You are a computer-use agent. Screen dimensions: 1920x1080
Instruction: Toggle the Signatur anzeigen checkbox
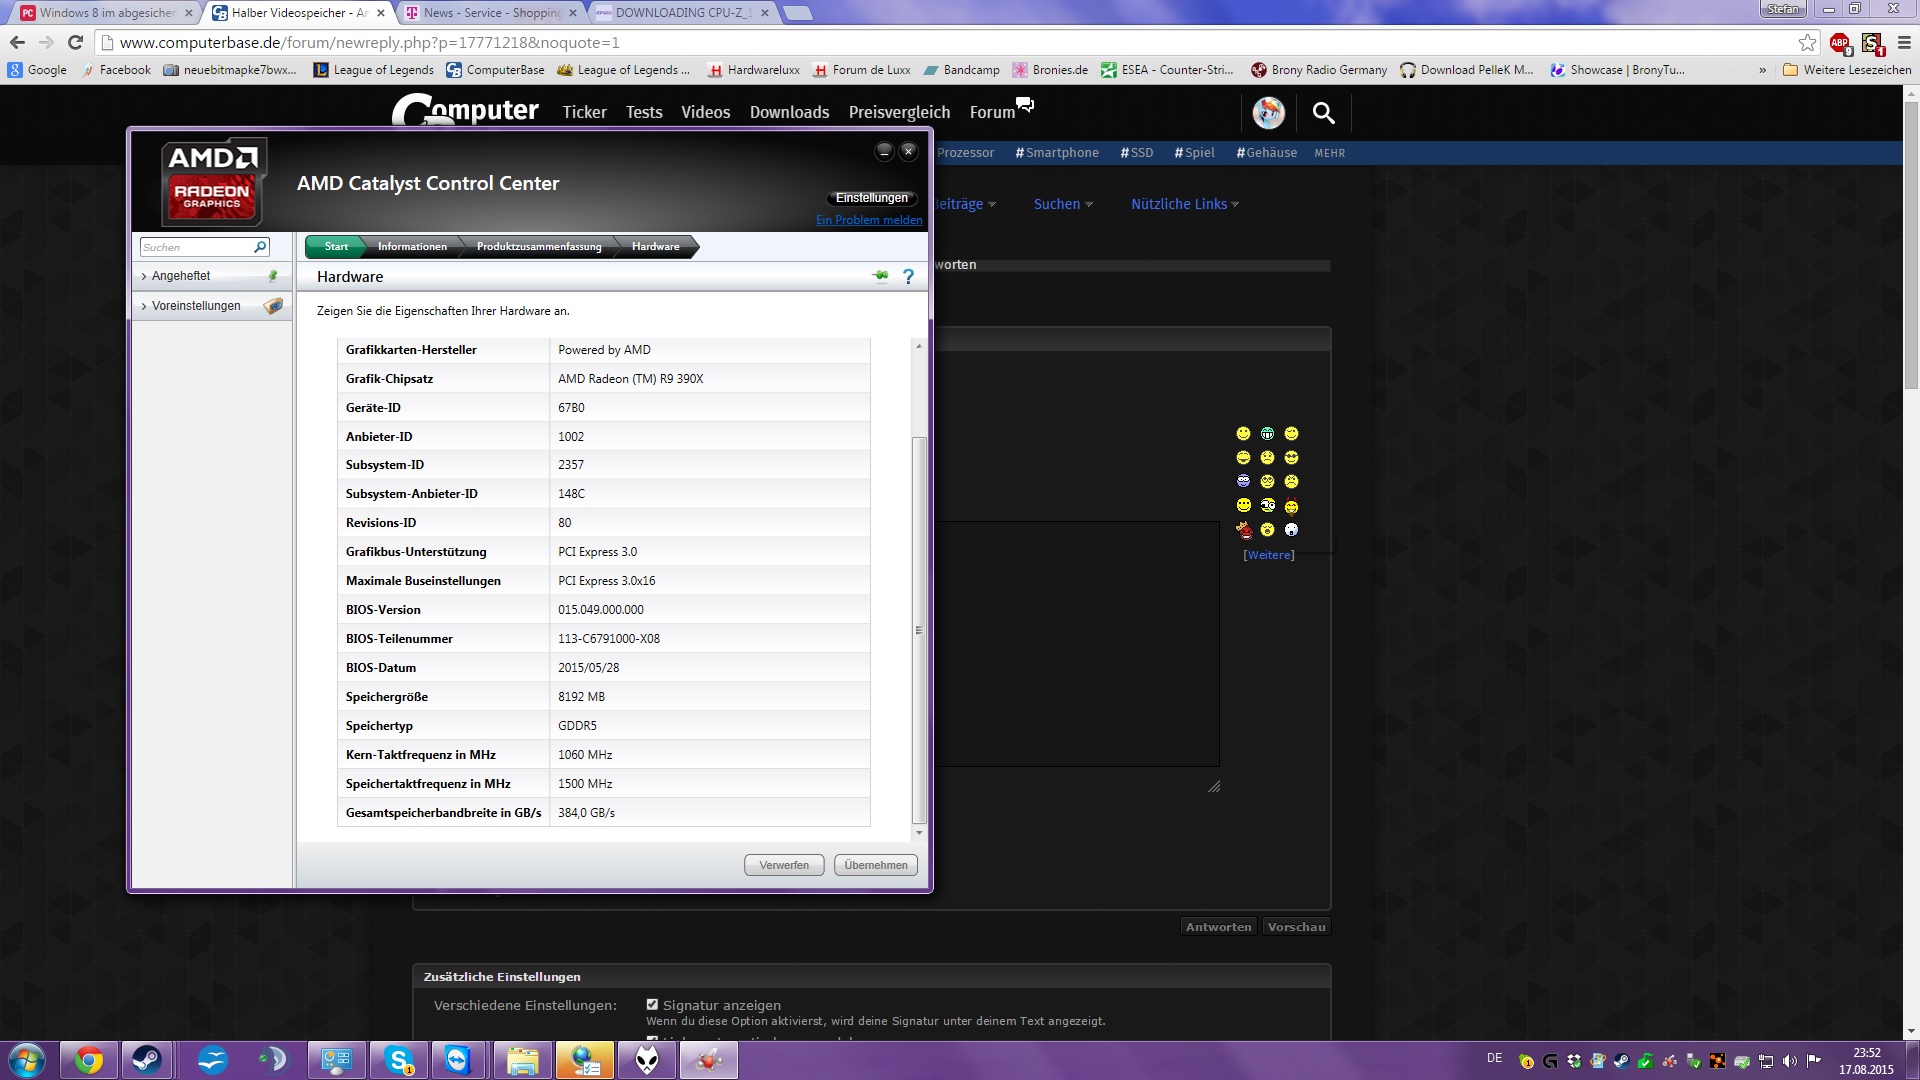click(x=652, y=1005)
